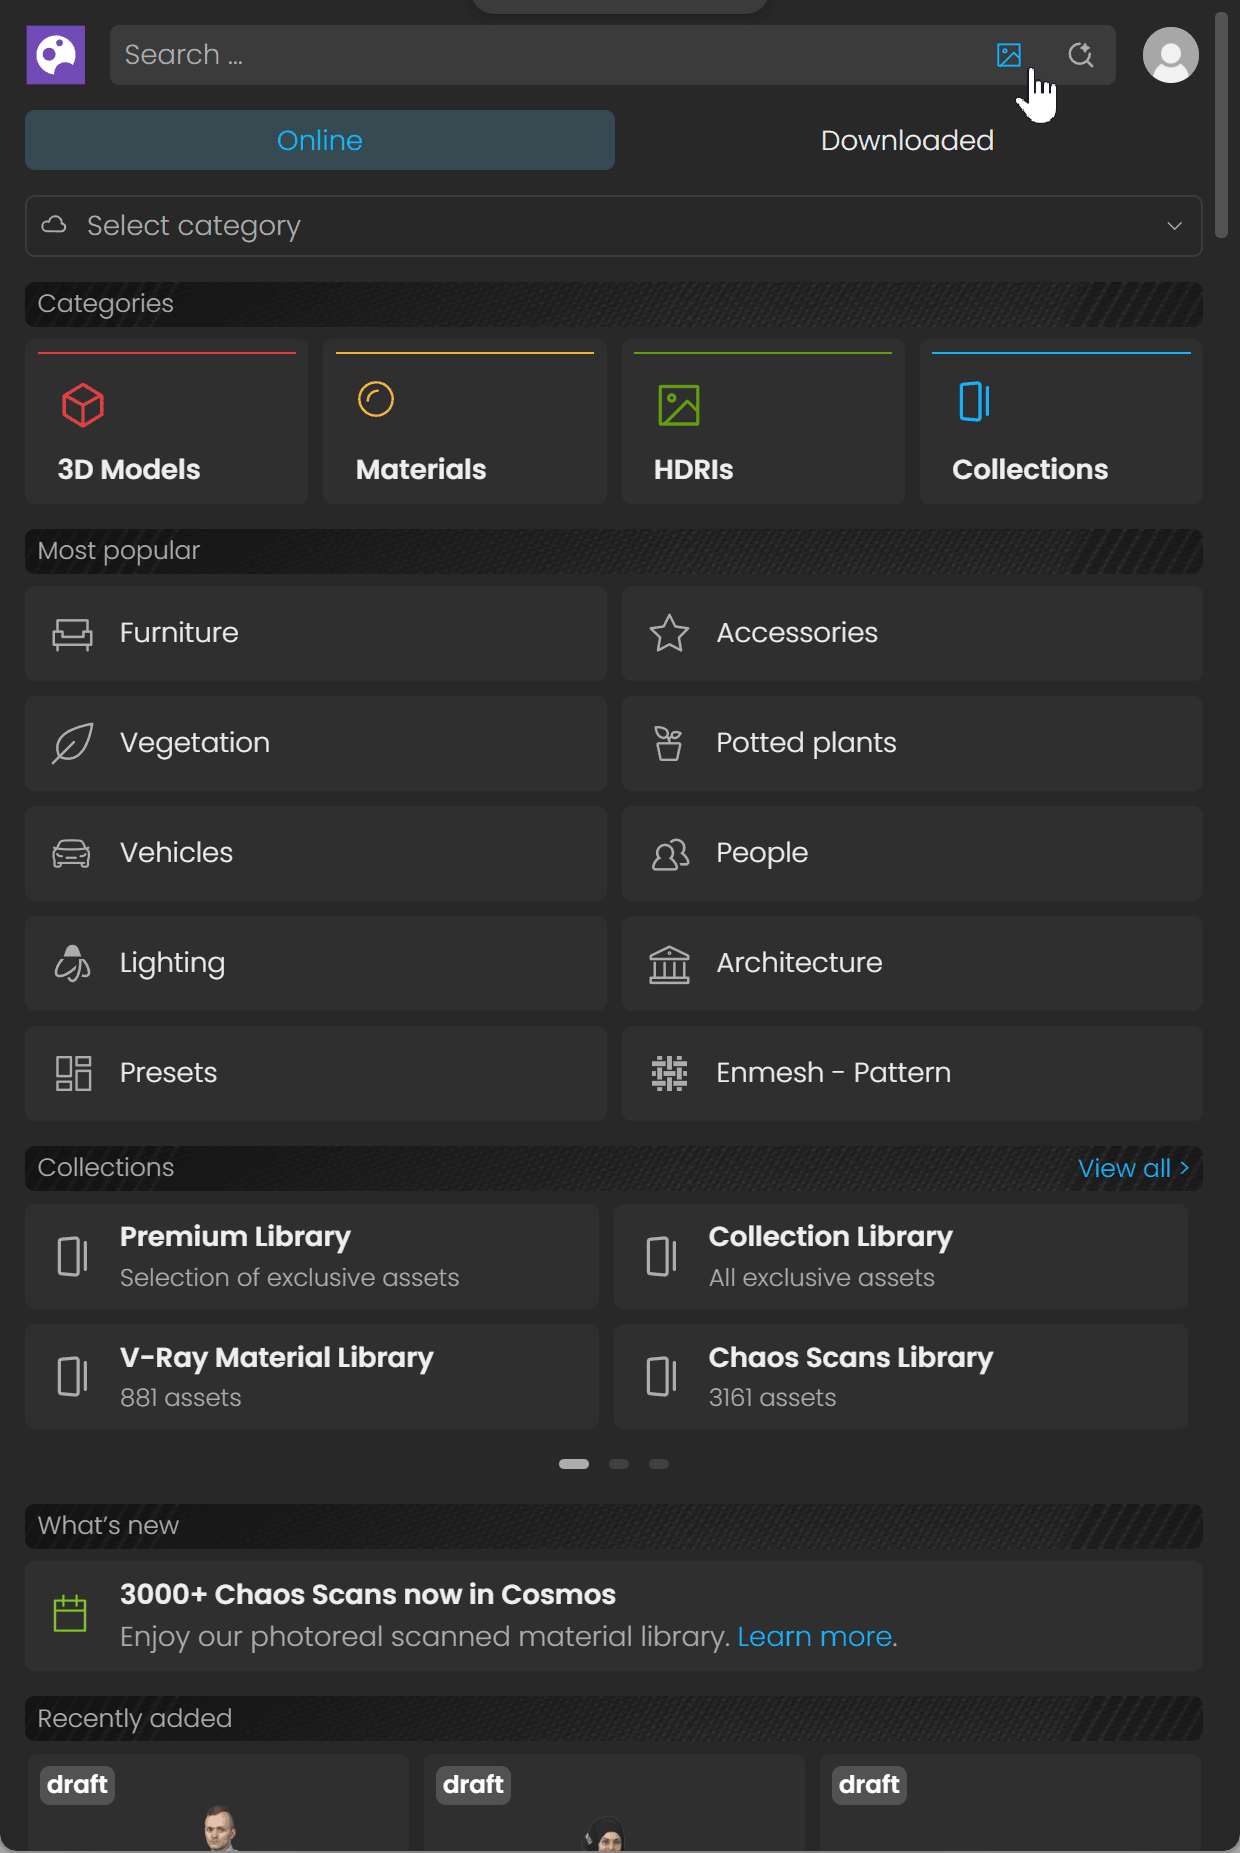Click the Chaos Cosmos logo icon
Screen dimensions: 1240x1853
coord(56,55)
